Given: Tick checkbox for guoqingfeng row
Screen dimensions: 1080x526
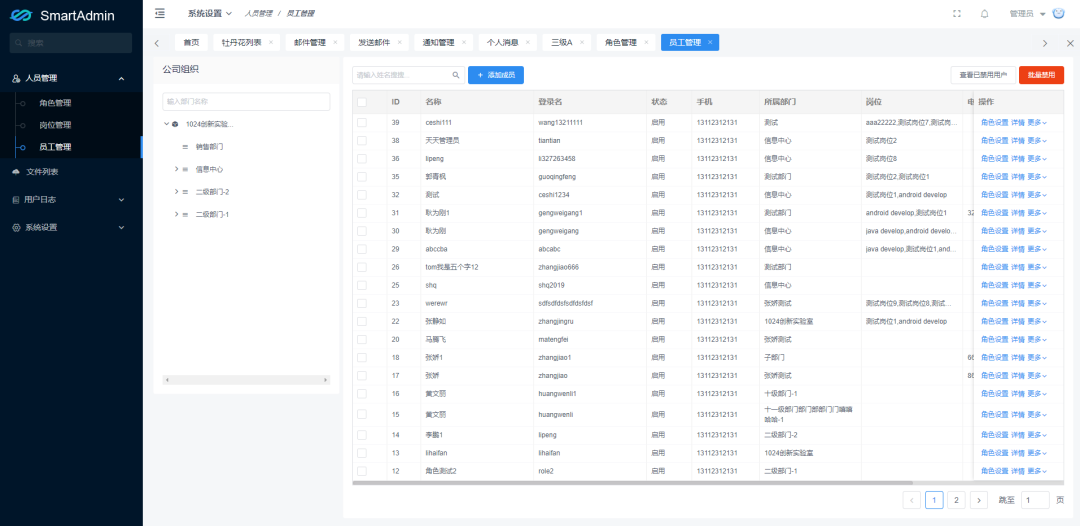Looking at the screenshot, I should coord(362,176).
